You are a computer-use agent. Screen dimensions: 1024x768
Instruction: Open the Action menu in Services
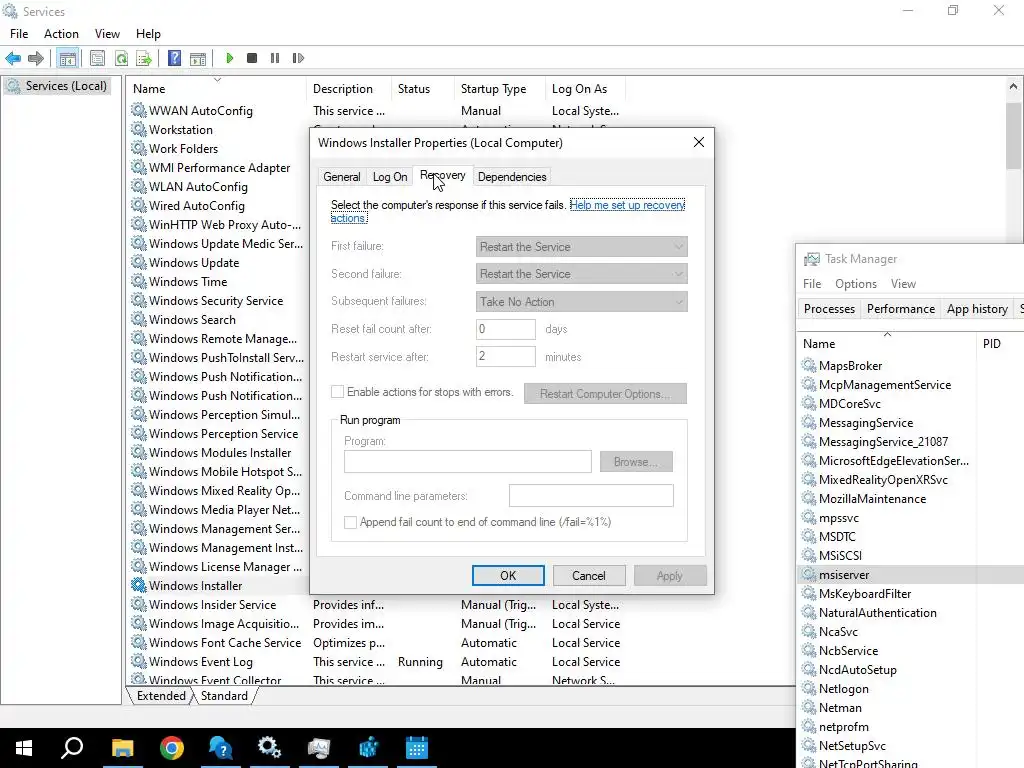coord(61,34)
